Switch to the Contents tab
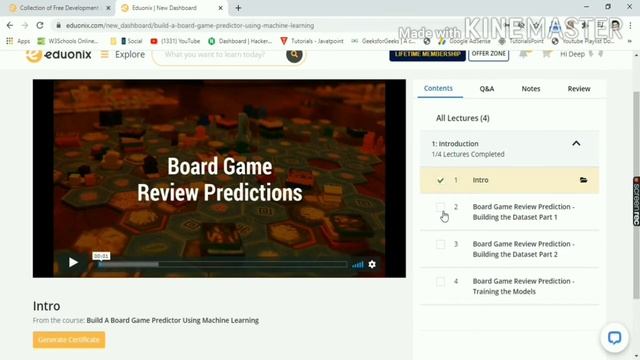This screenshot has height=360, width=640. tap(438, 88)
